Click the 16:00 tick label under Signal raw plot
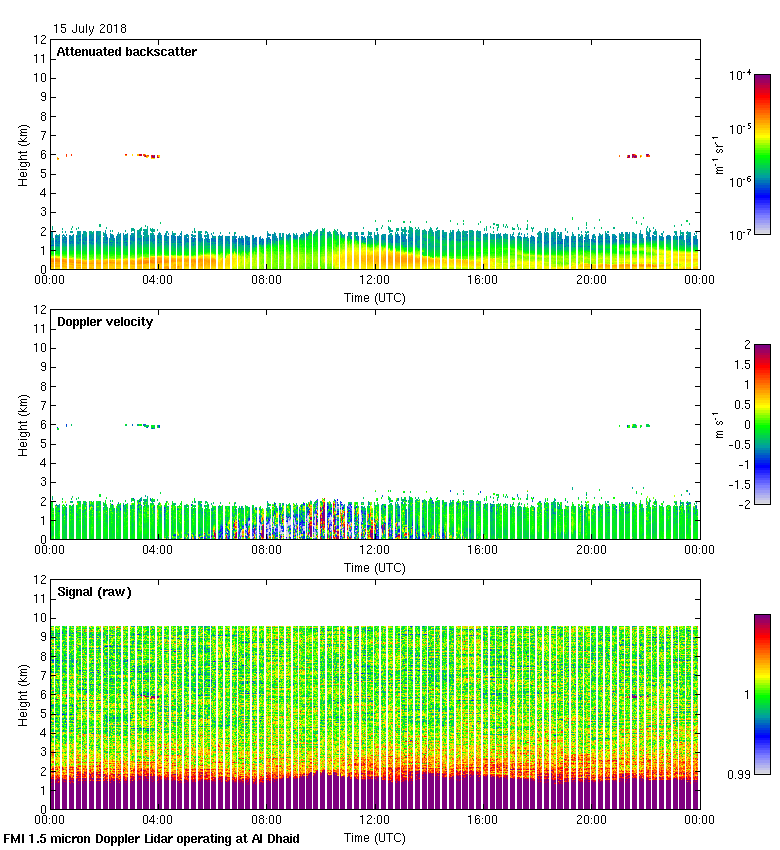780x850 pixels. point(483,821)
